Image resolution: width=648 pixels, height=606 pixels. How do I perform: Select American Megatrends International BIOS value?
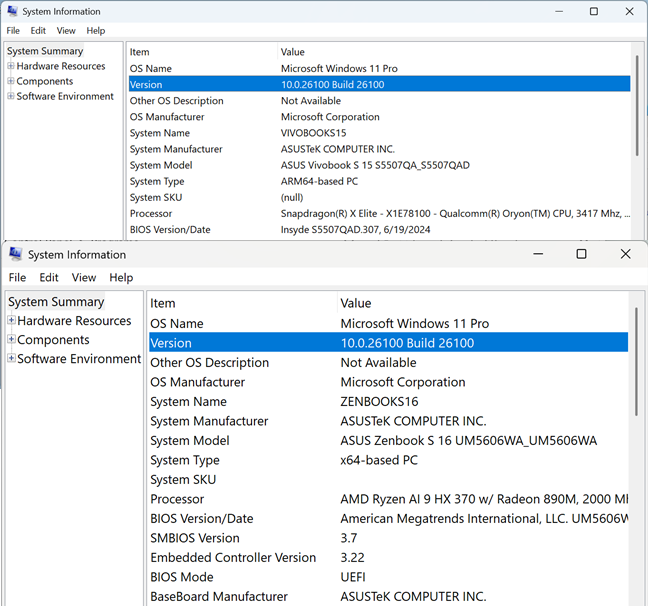484,519
